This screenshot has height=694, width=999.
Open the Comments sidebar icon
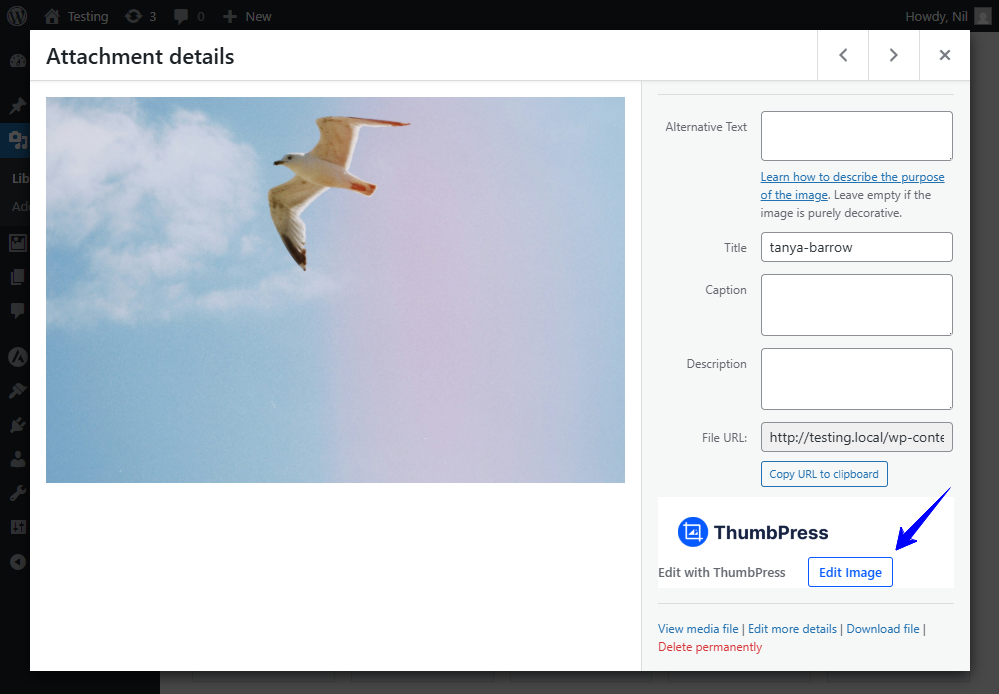click(18, 310)
